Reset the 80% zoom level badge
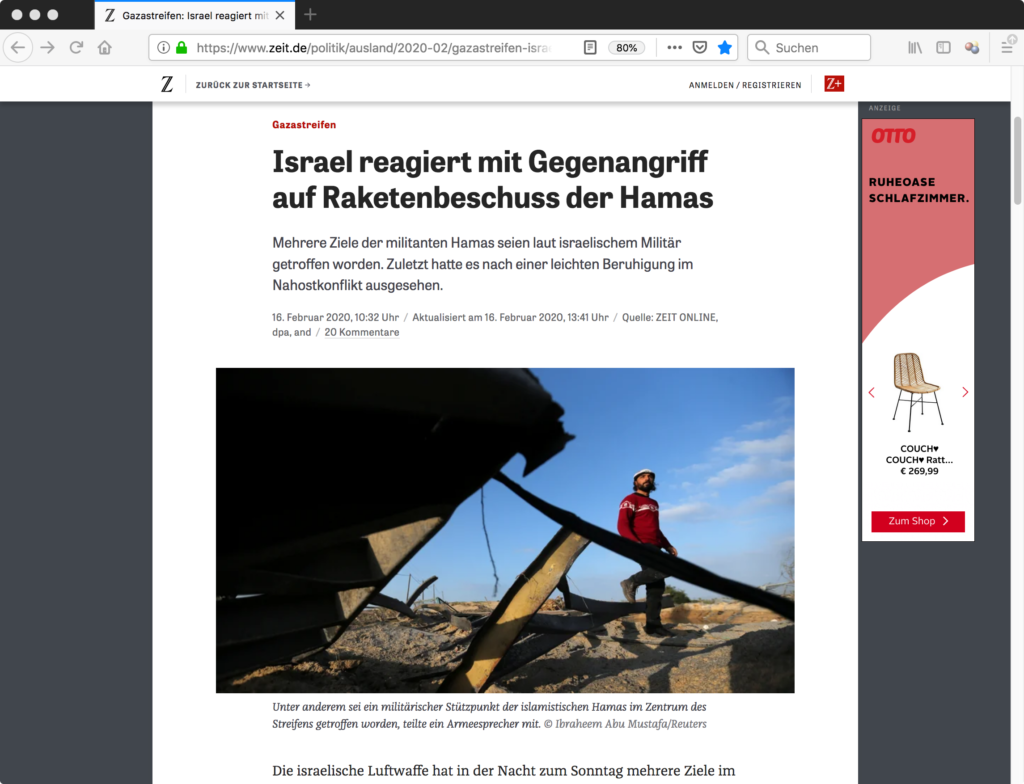Screen dimensions: 1024x784 pyautogui.click(x=626, y=48)
